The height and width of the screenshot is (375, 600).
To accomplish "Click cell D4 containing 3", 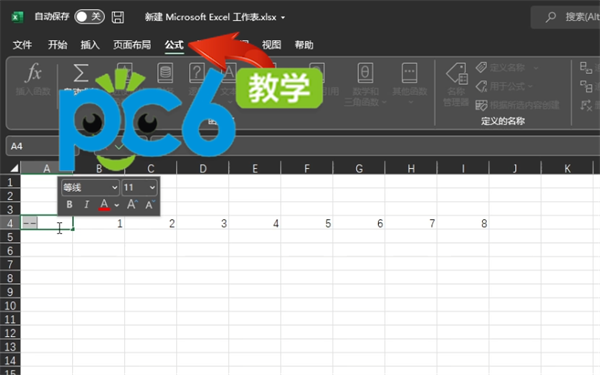I will tap(203, 223).
